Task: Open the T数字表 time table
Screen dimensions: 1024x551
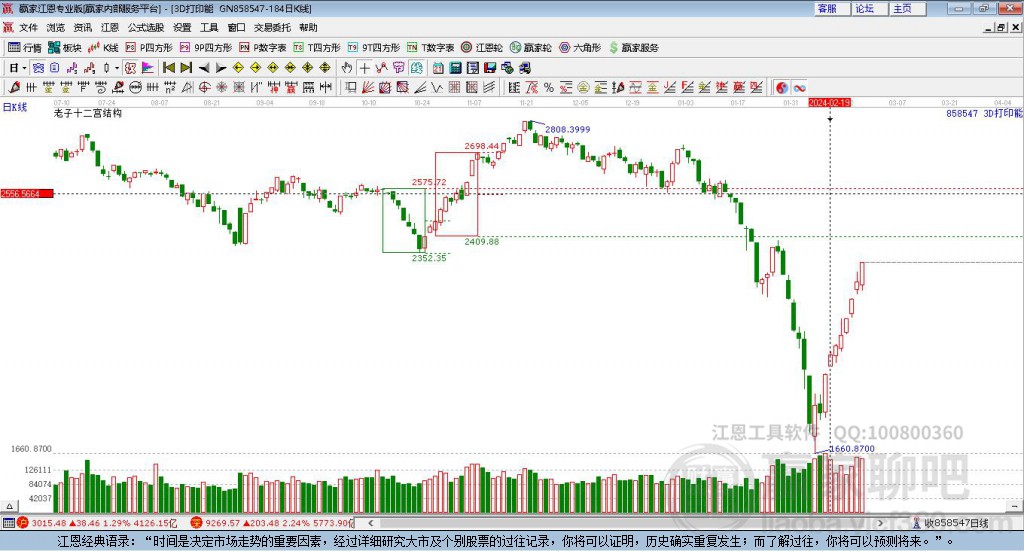Action: click(430, 48)
